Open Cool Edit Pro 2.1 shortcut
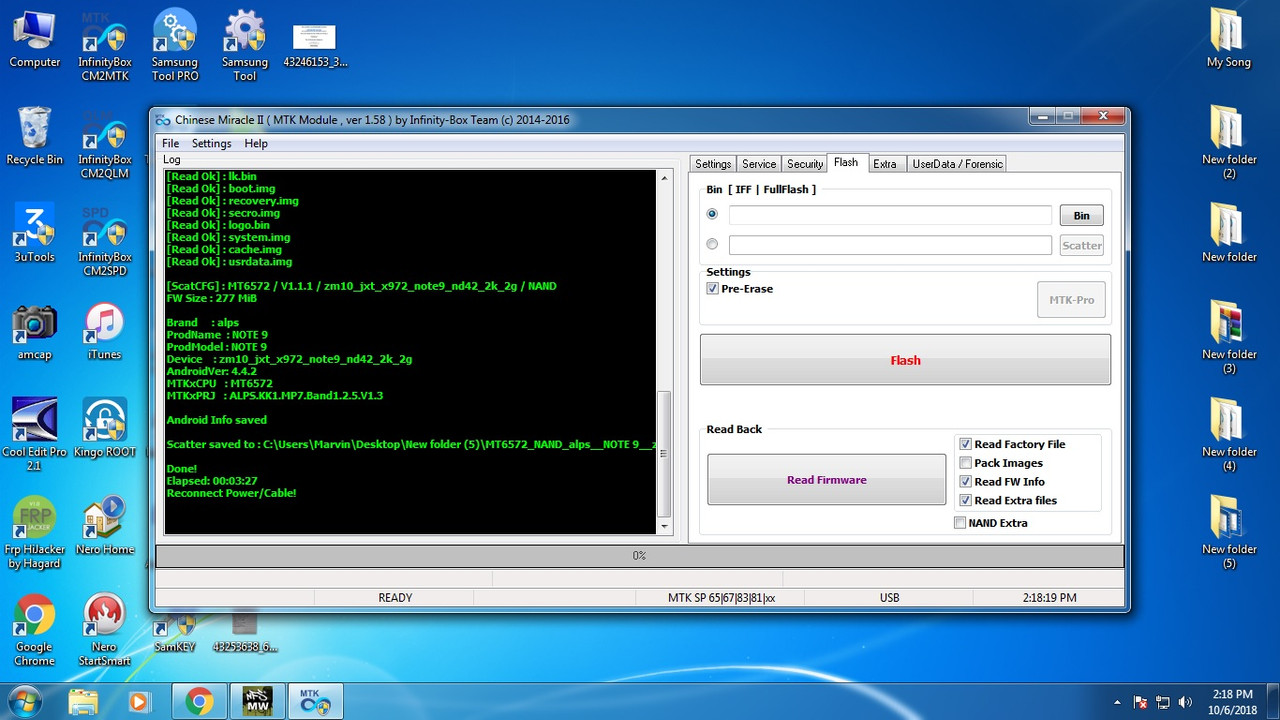 pos(34,435)
